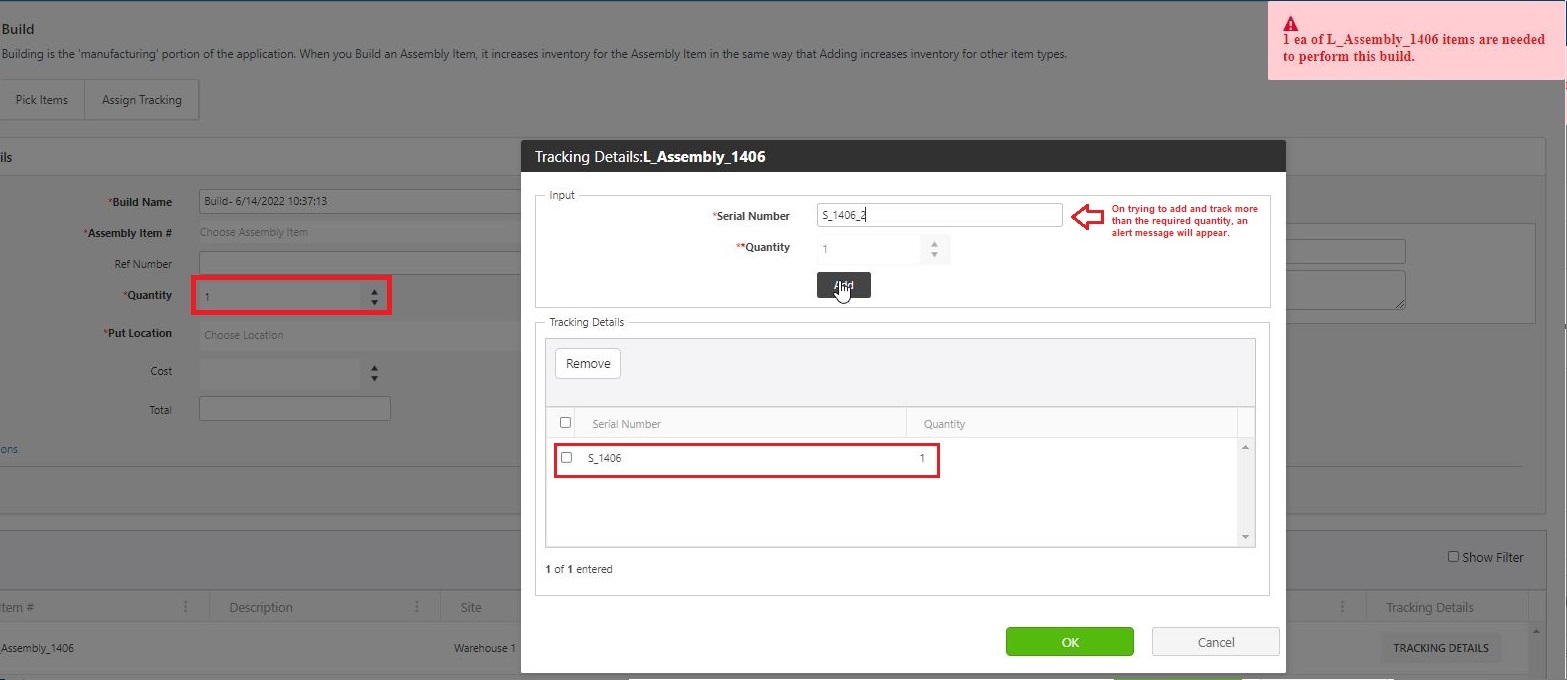Click the column menu icon left of Tracking Details
This screenshot has height=680, width=1567.
1343,607
